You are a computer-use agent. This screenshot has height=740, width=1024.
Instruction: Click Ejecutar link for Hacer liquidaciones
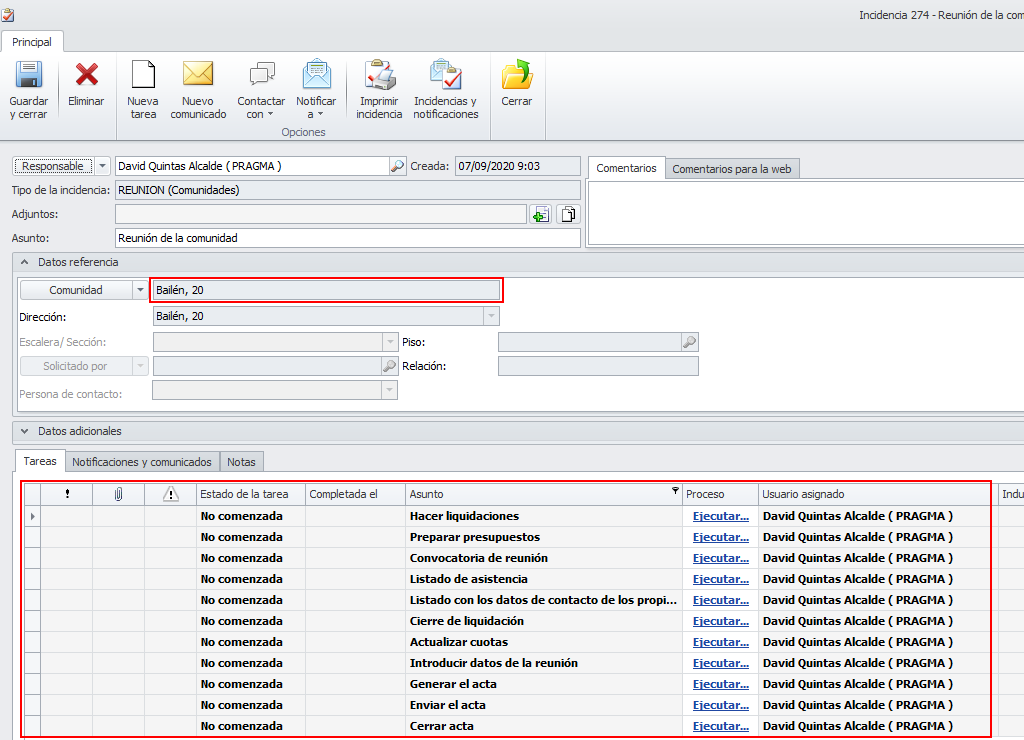pyautogui.click(x=720, y=516)
